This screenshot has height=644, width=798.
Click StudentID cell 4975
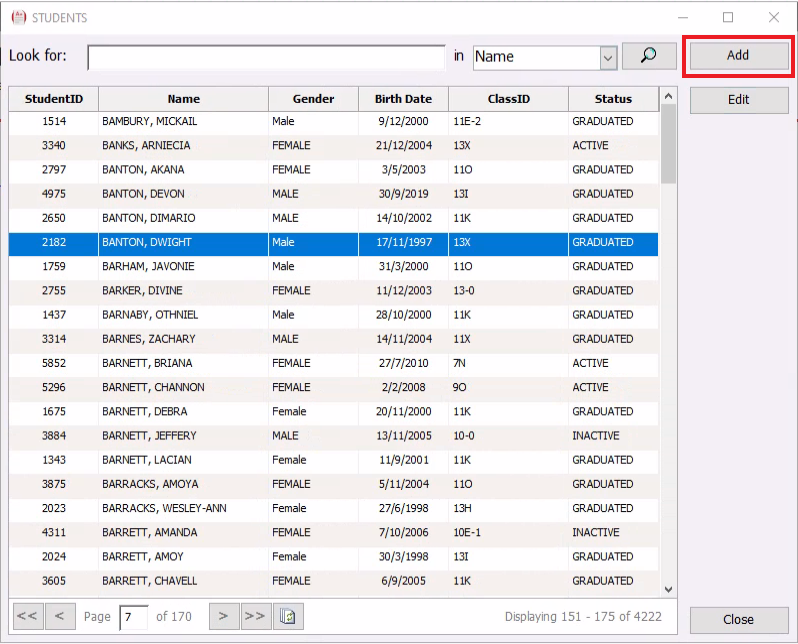pos(54,194)
